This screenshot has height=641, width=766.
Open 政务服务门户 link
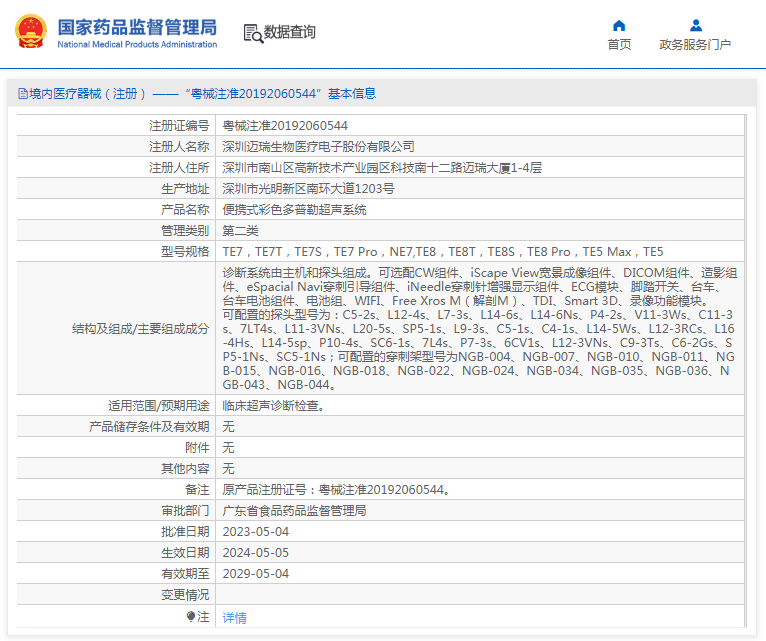click(695, 44)
